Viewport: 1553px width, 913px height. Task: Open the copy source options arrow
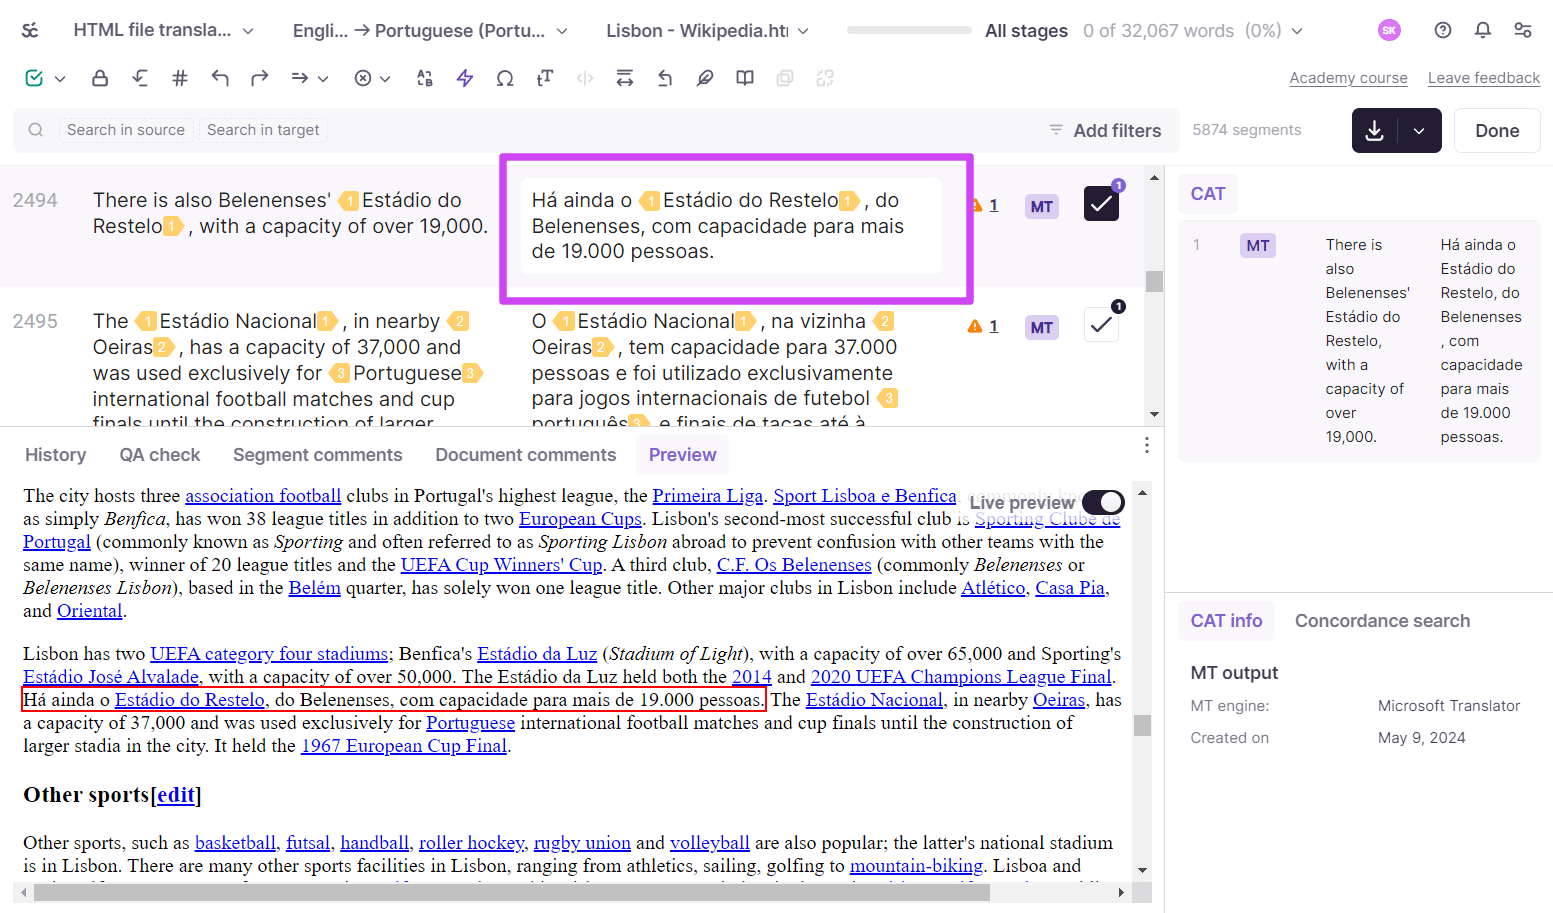pyautogui.click(x=323, y=79)
